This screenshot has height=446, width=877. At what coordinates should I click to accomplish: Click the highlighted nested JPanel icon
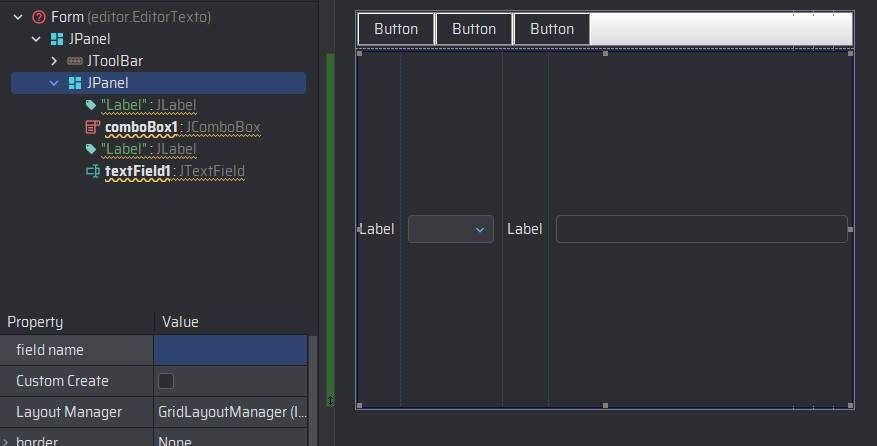coord(75,83)
